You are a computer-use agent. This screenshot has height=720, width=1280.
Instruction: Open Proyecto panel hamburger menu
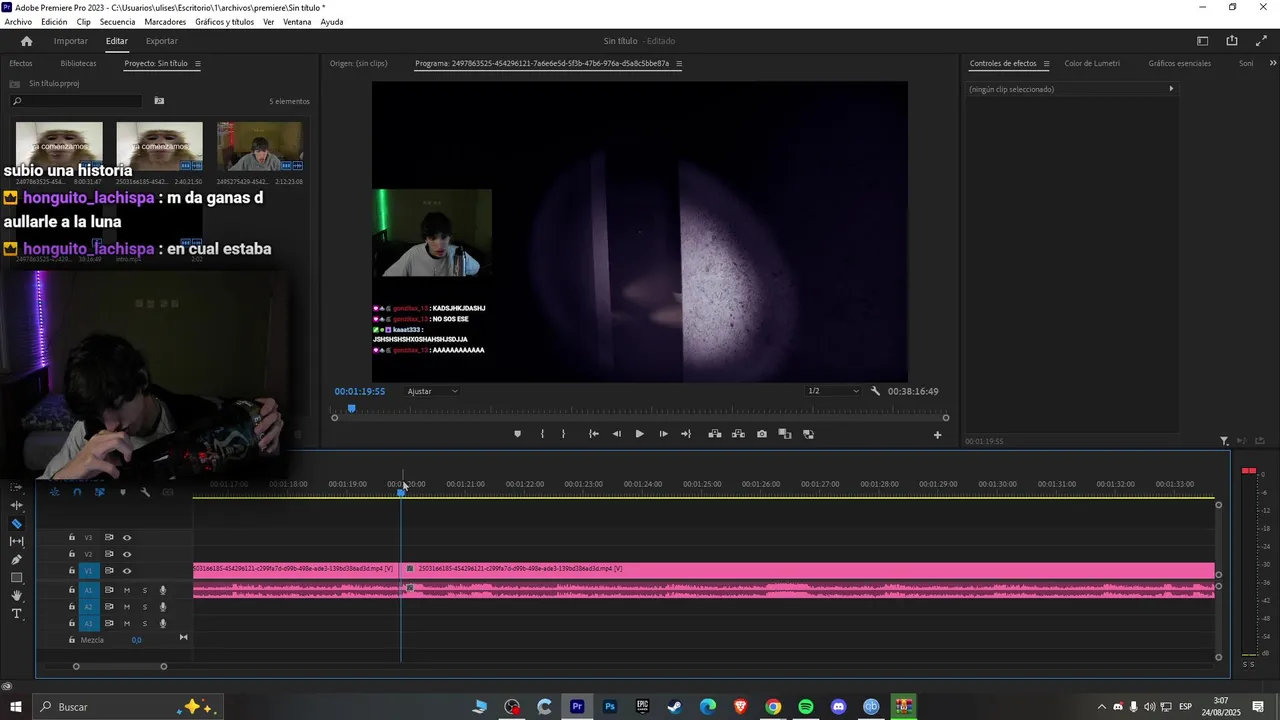click(197, 64)
